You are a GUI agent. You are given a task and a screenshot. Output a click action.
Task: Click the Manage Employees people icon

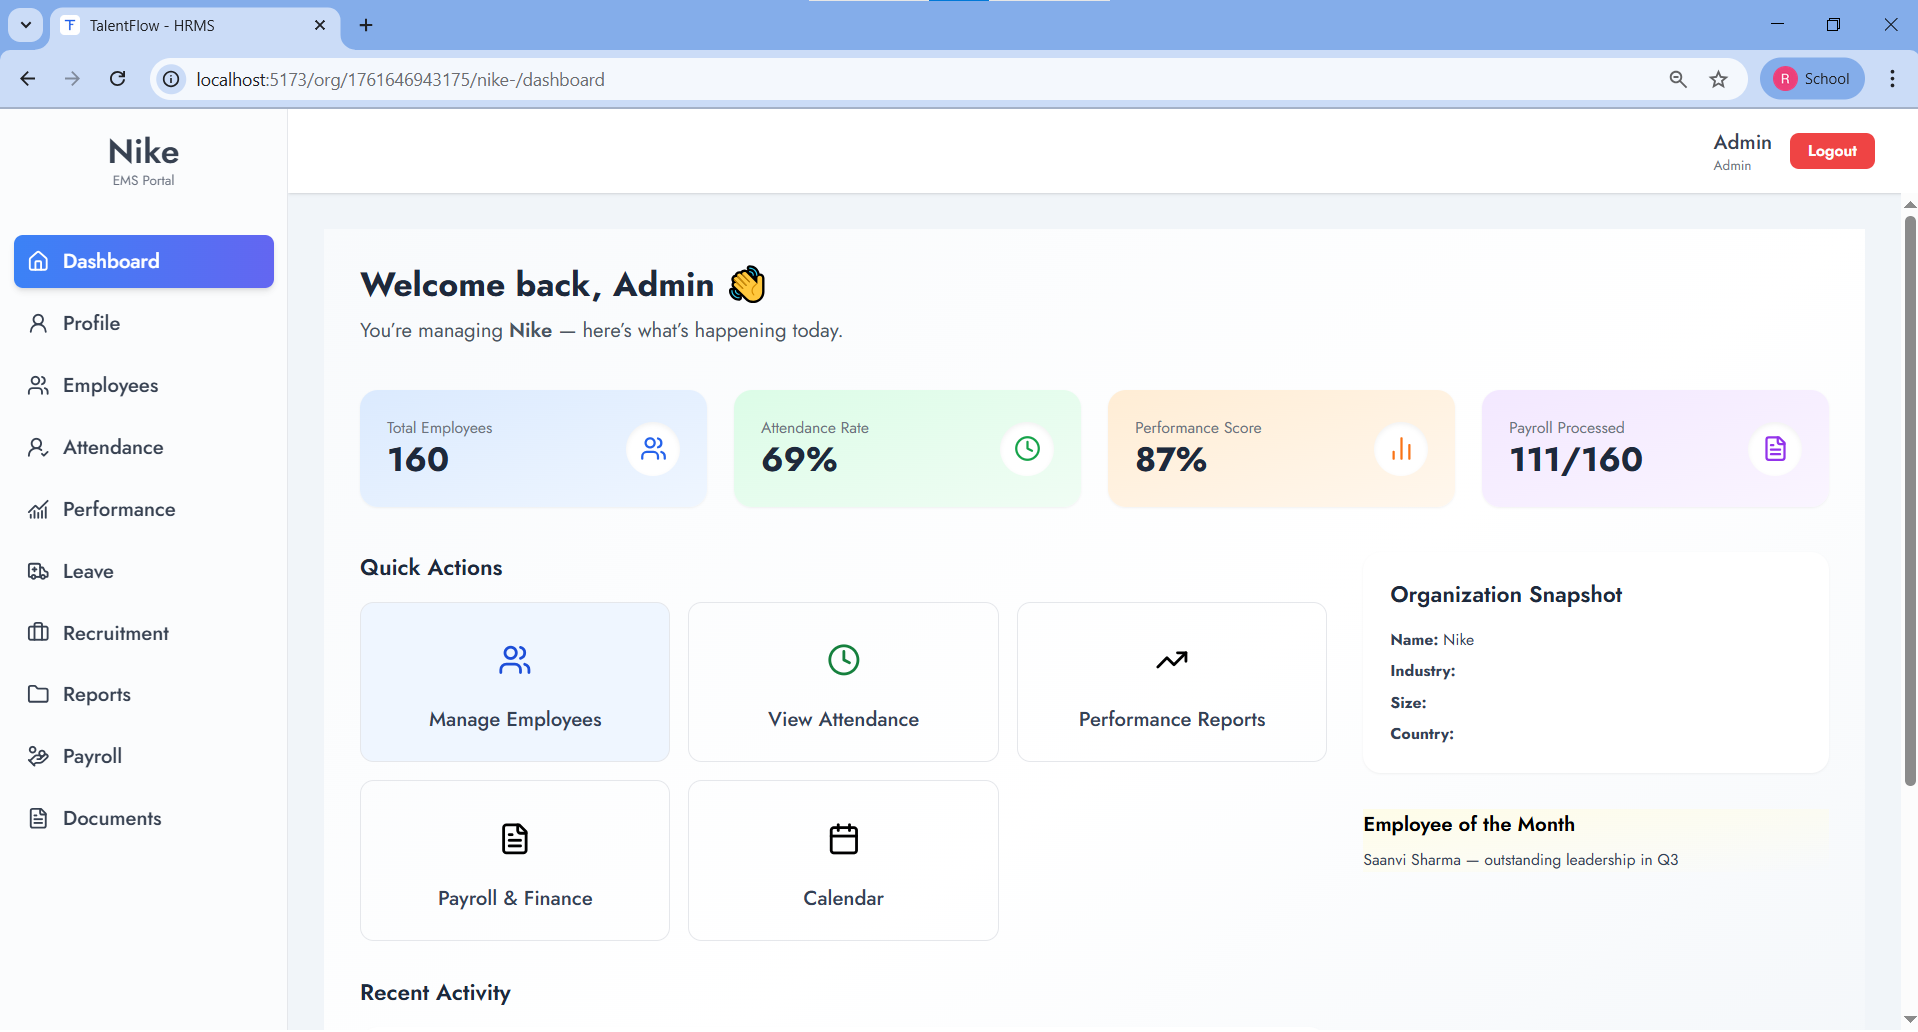(515, 660)
